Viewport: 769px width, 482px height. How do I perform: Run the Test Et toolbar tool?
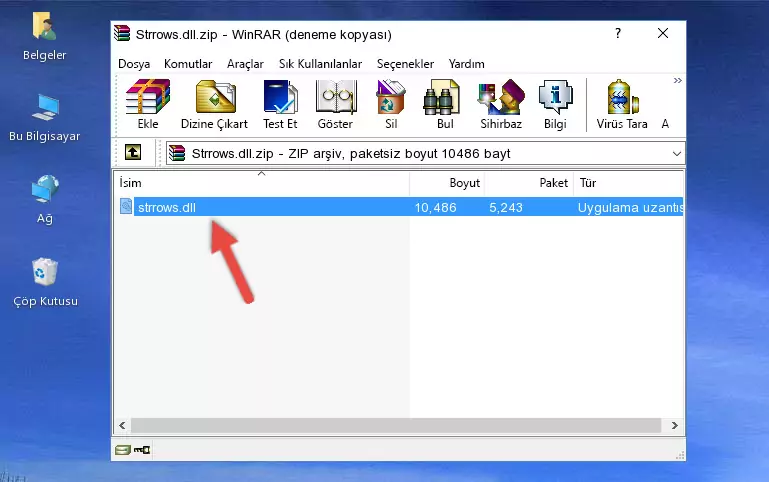280,104
